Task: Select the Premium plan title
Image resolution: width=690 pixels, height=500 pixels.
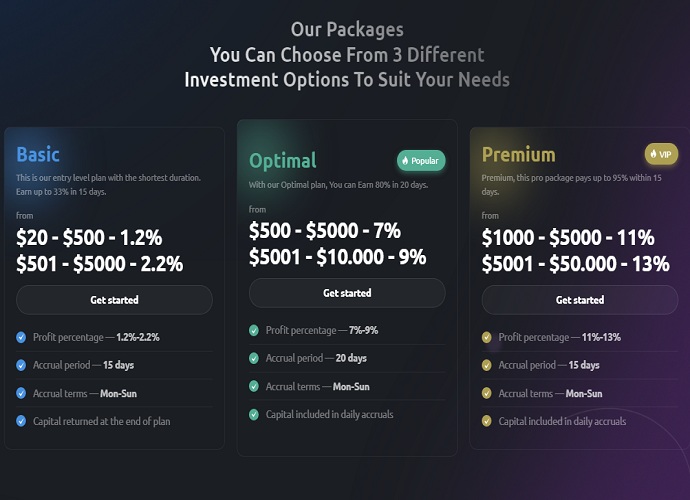Action: click(x=518, y=154)
